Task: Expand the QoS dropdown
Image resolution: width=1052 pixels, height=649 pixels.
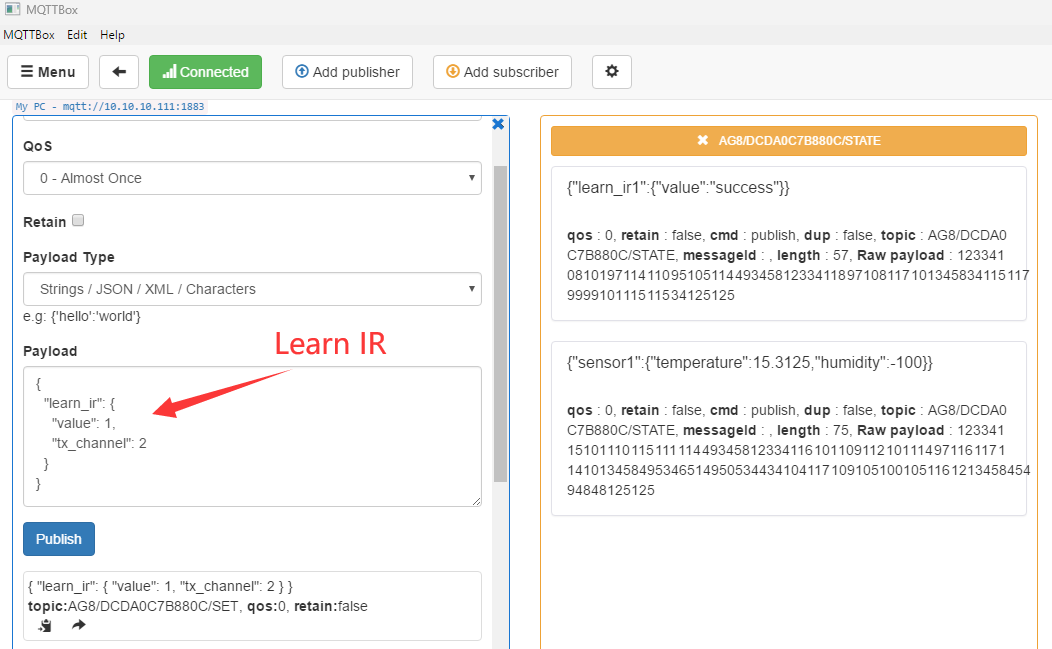Action: [252, 178]
